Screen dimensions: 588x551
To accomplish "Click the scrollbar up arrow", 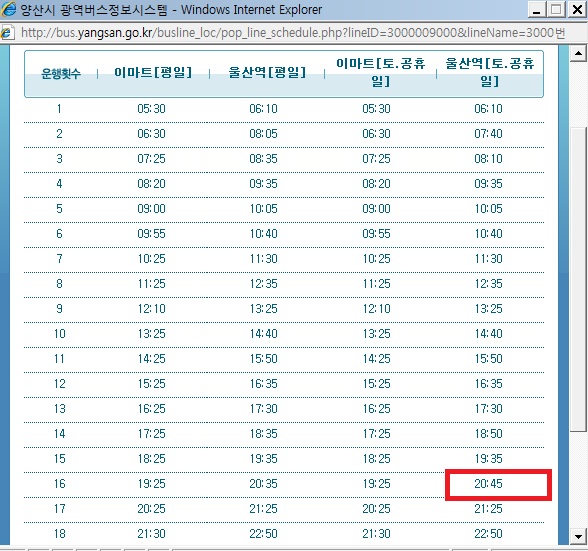I will click(578, 54).
